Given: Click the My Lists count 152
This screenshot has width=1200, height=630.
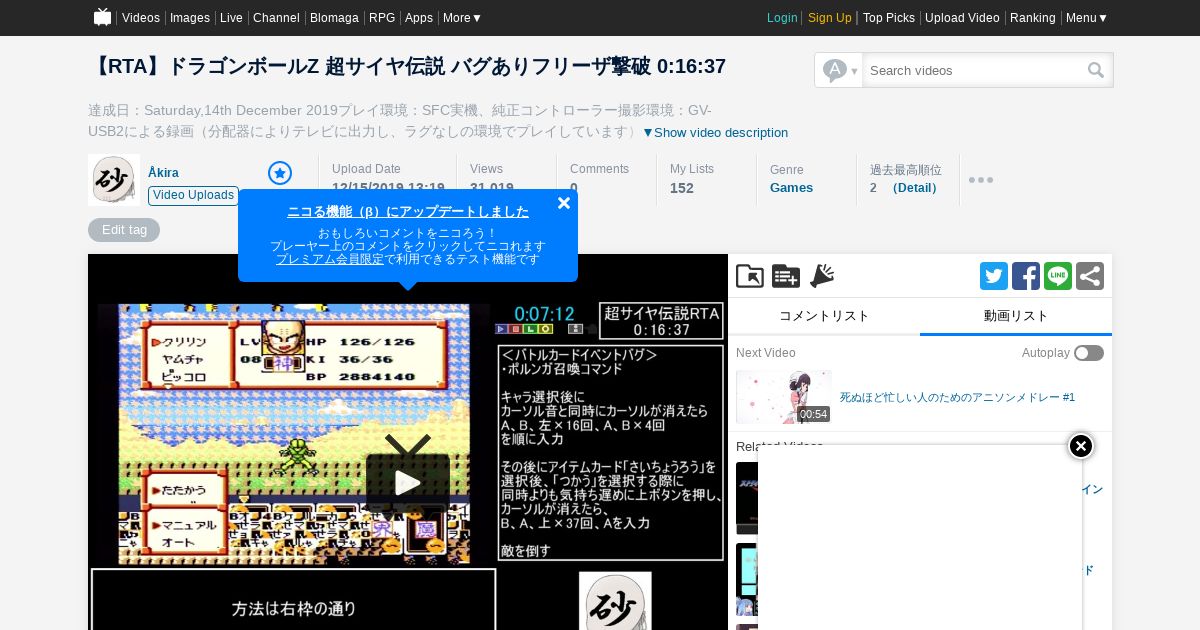Looking at the screenshot, I should coord(682,188).
